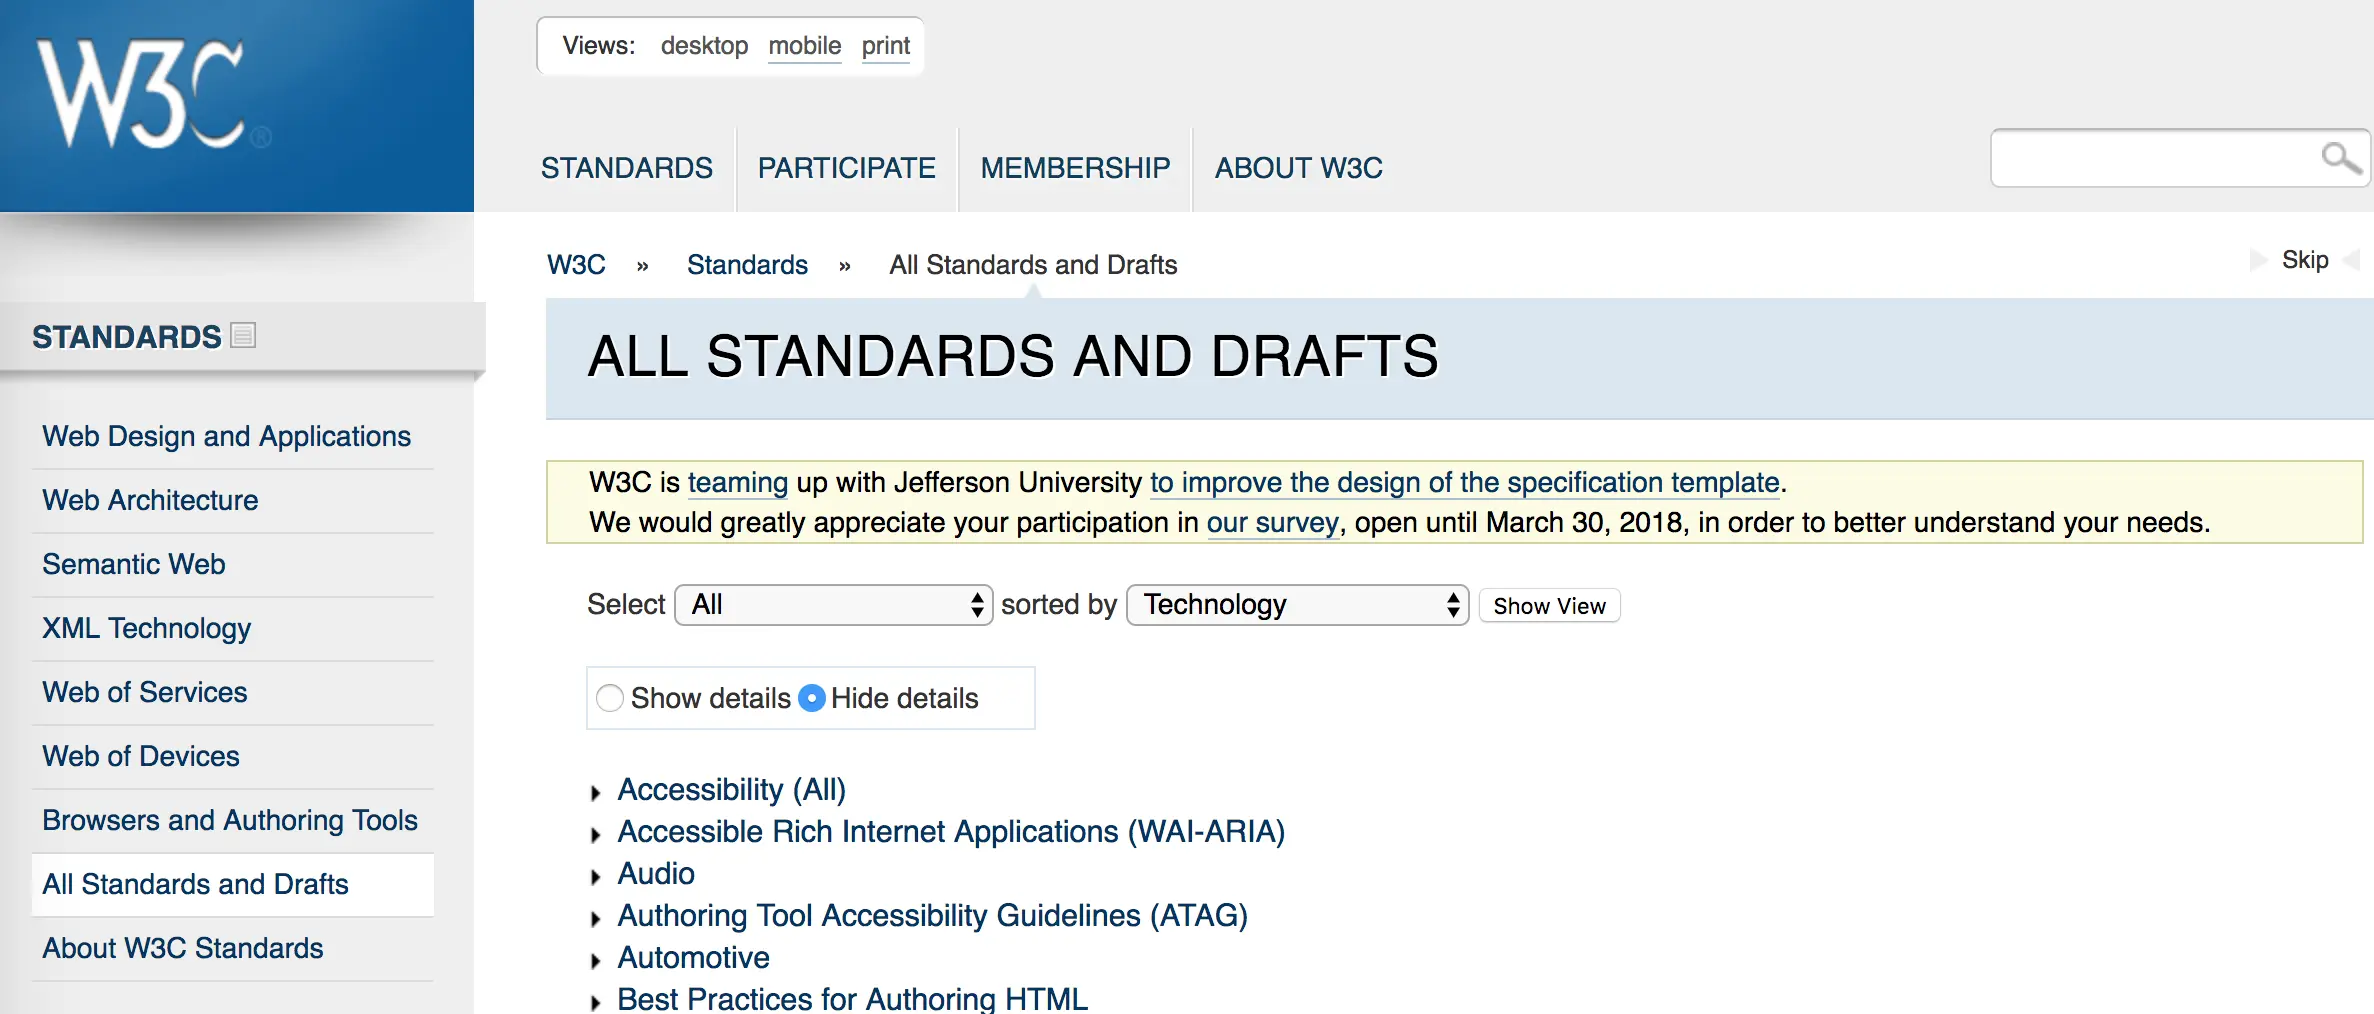This screenshot has width=2374, height=1014.
Task: Open the sorted by Technology dropdown
Action: (1297, 605)
